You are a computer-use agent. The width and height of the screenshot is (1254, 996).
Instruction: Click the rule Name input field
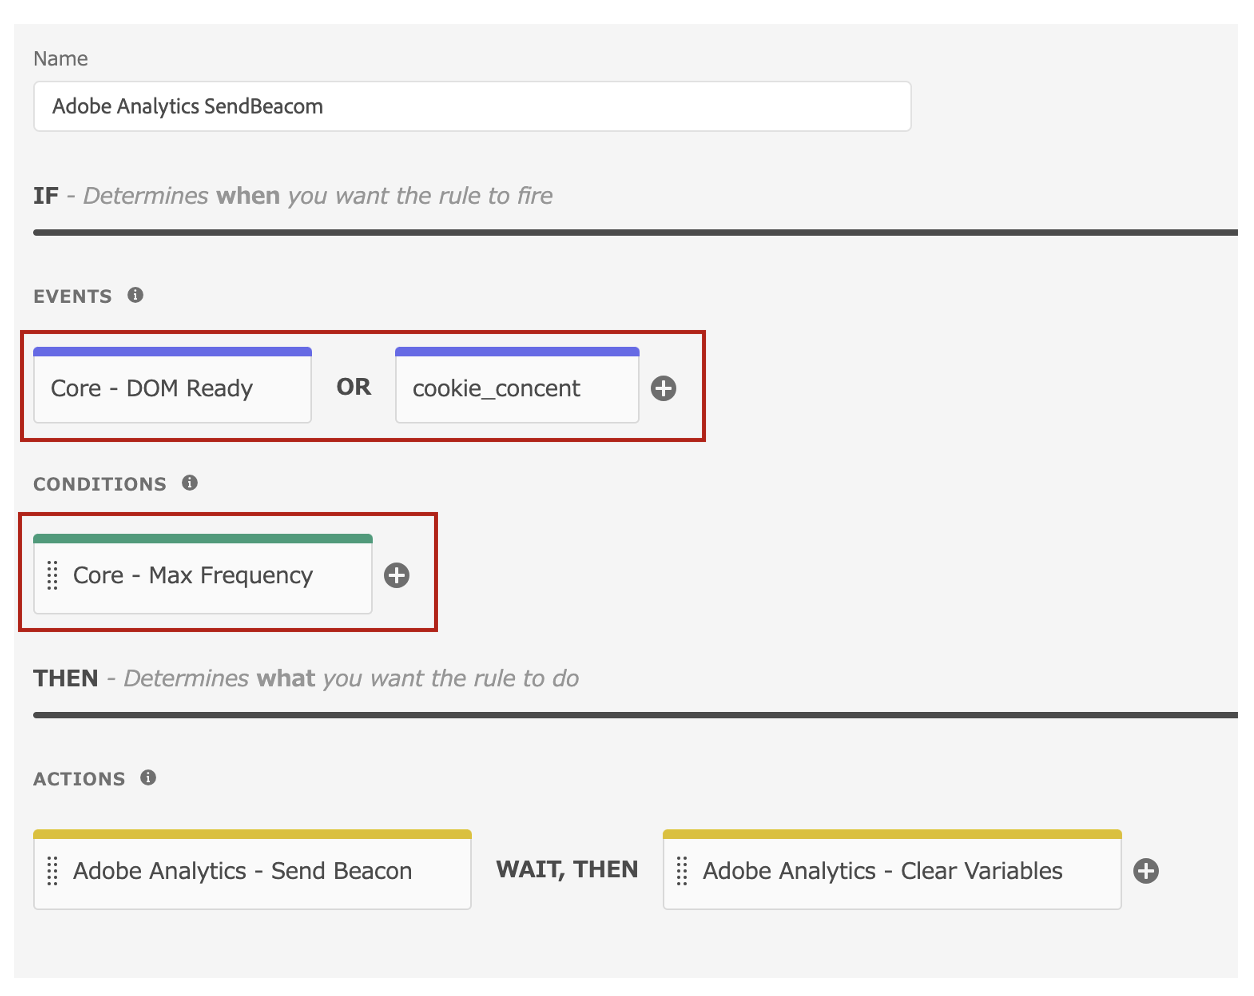[x=472, y=106]
